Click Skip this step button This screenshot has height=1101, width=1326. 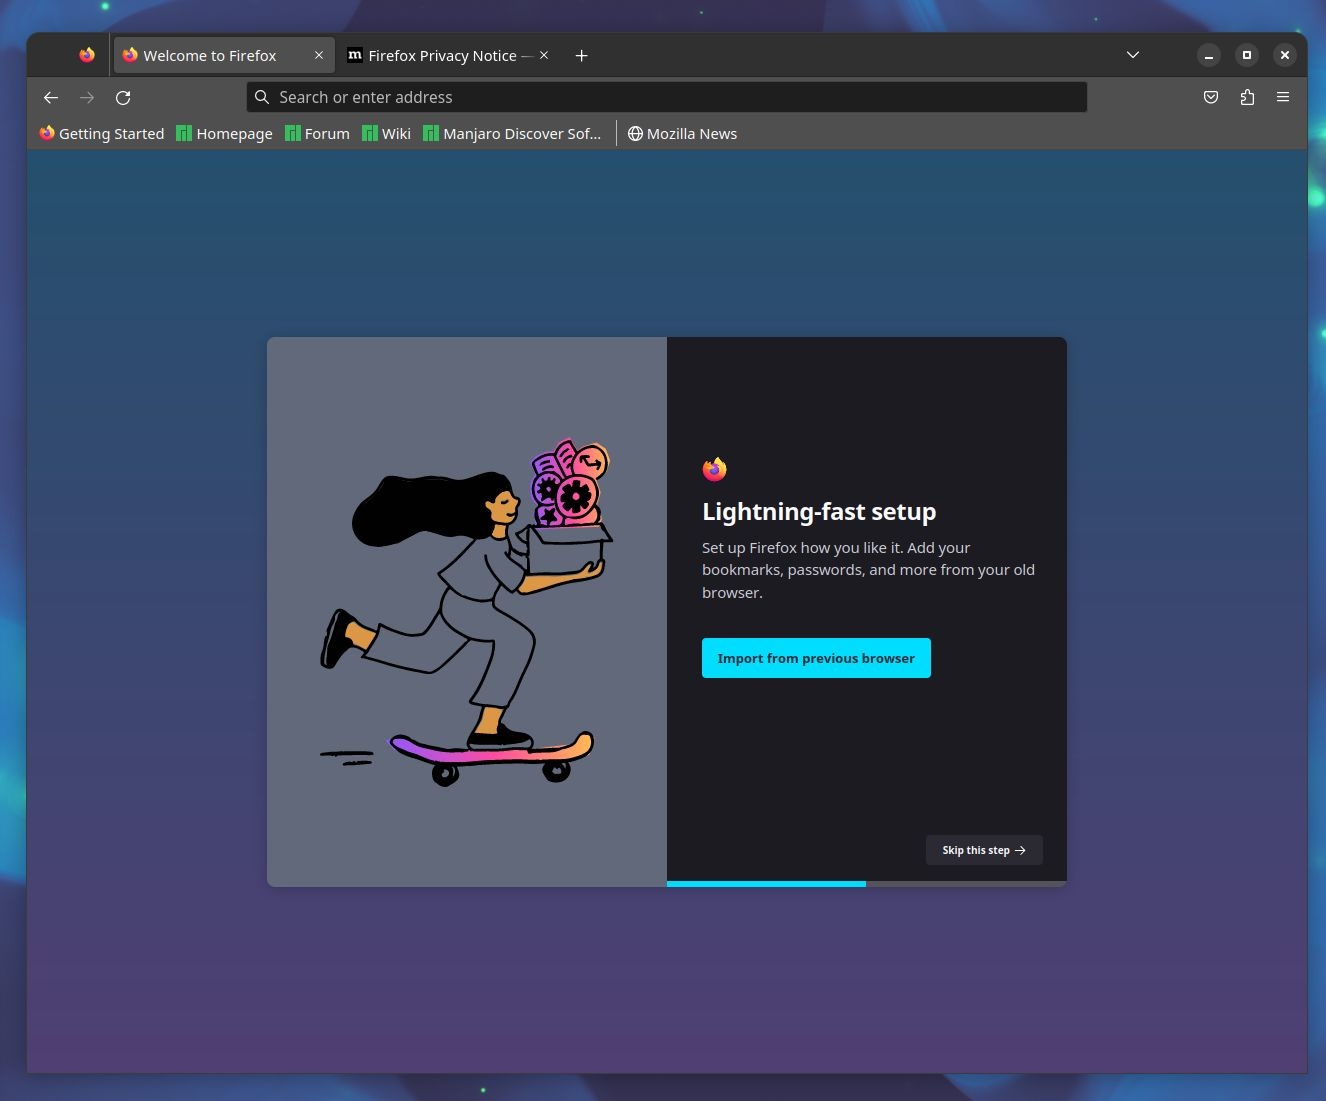pos(984,850)
